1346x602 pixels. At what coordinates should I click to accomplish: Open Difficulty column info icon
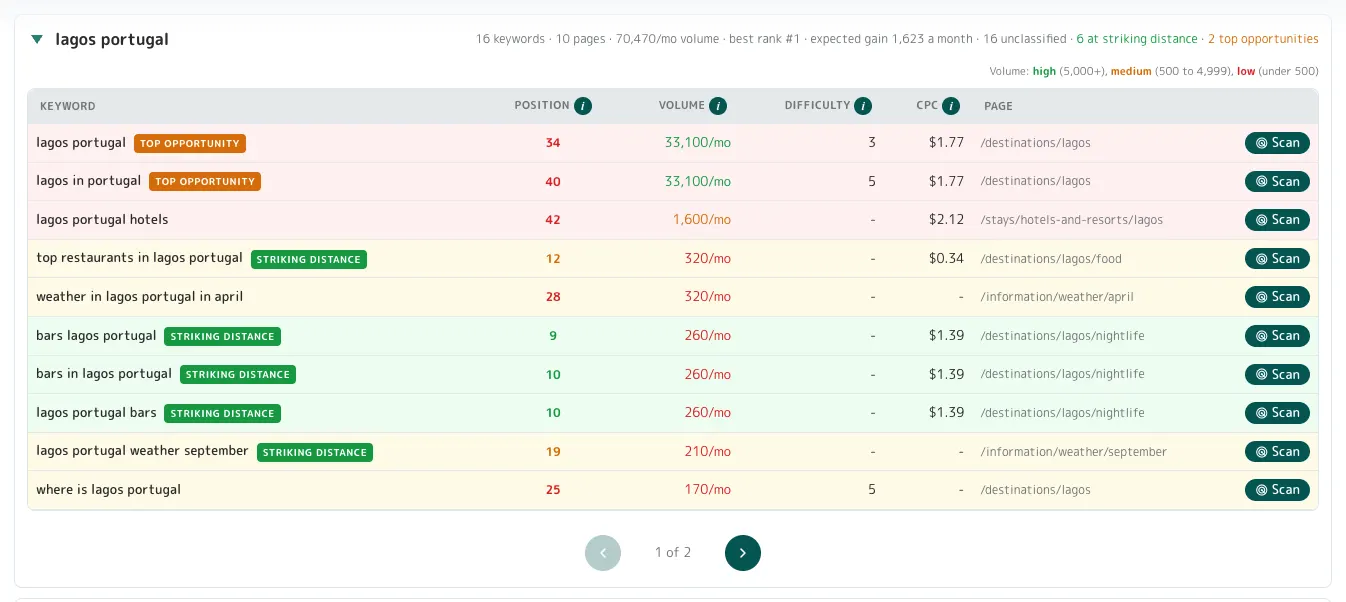point(863,106)
